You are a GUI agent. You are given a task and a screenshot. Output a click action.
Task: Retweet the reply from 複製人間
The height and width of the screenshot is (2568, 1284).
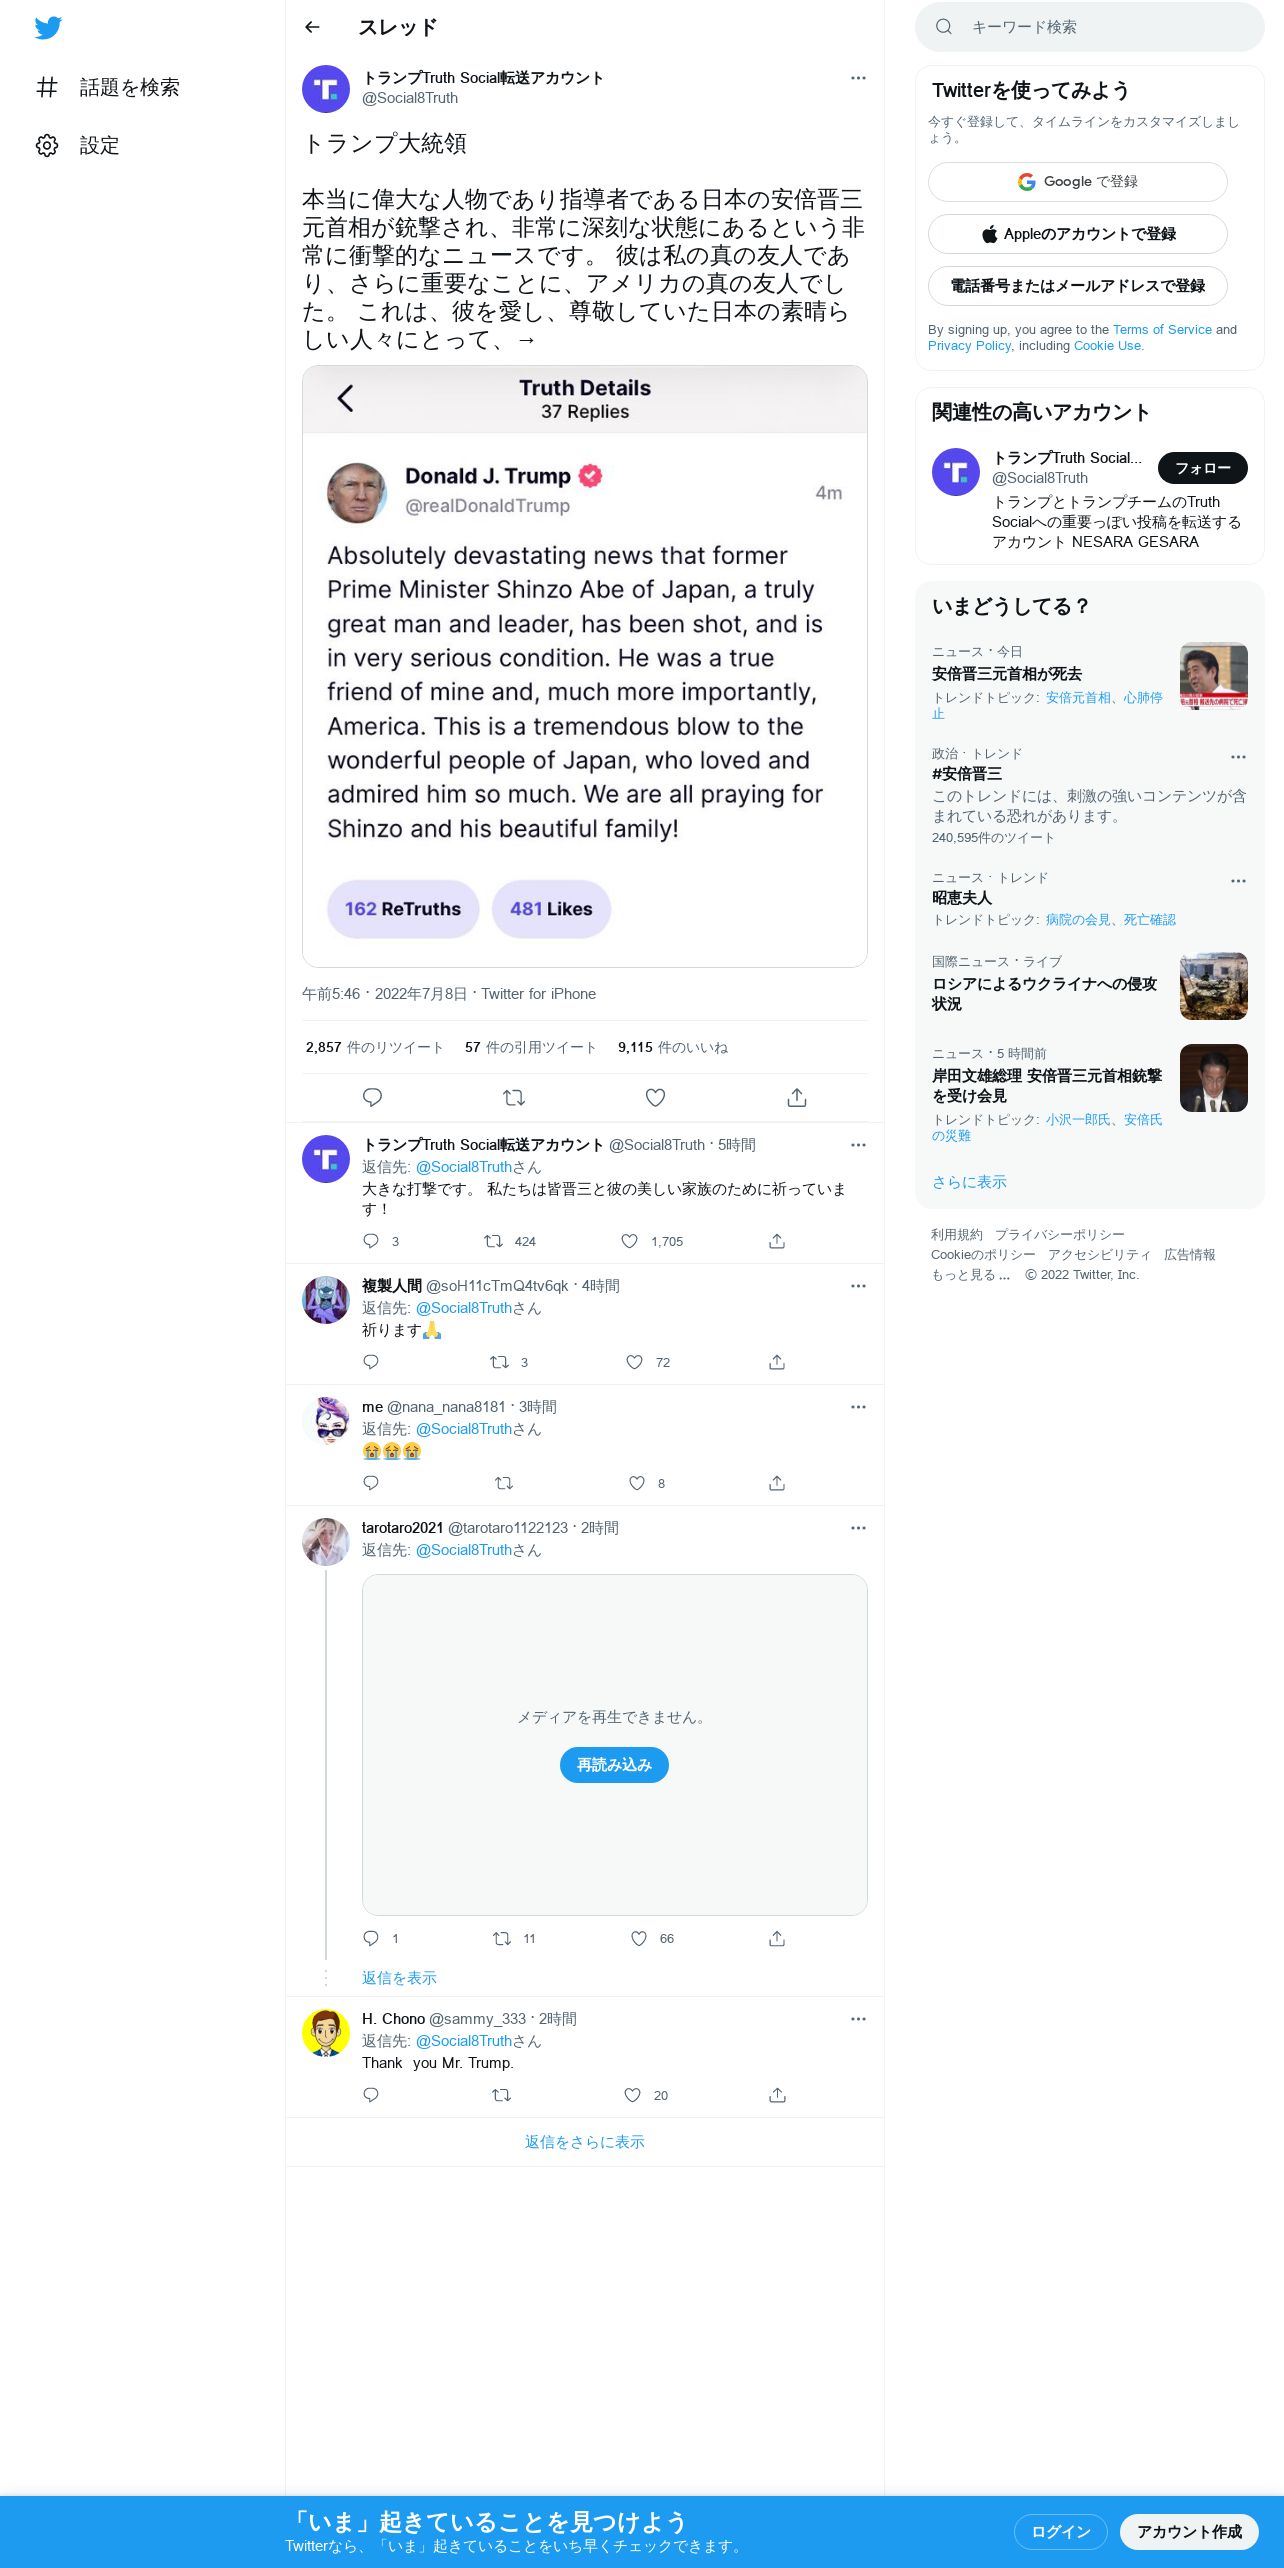click(499, 1361)
